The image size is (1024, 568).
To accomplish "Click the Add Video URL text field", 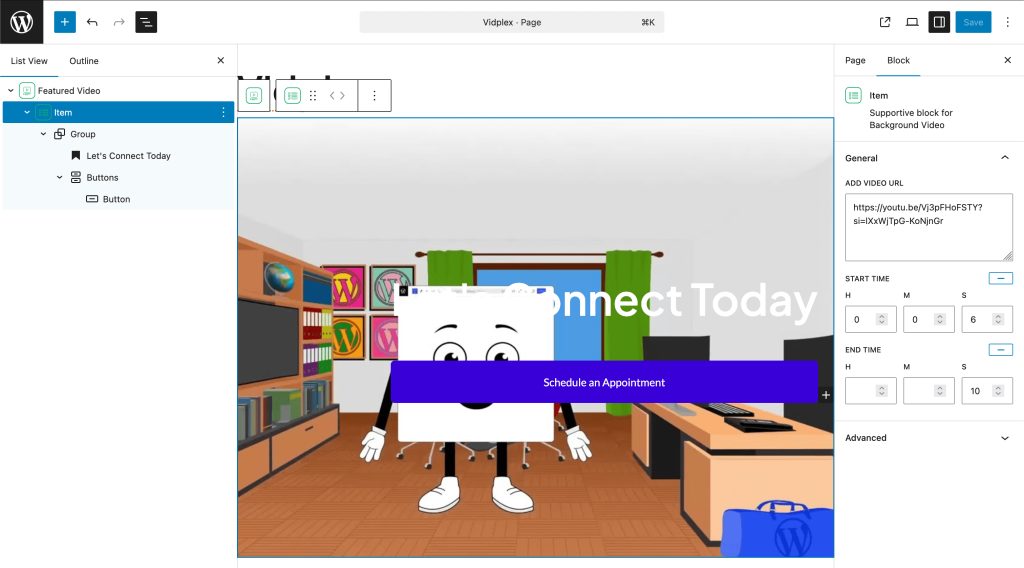I will 928,227.
